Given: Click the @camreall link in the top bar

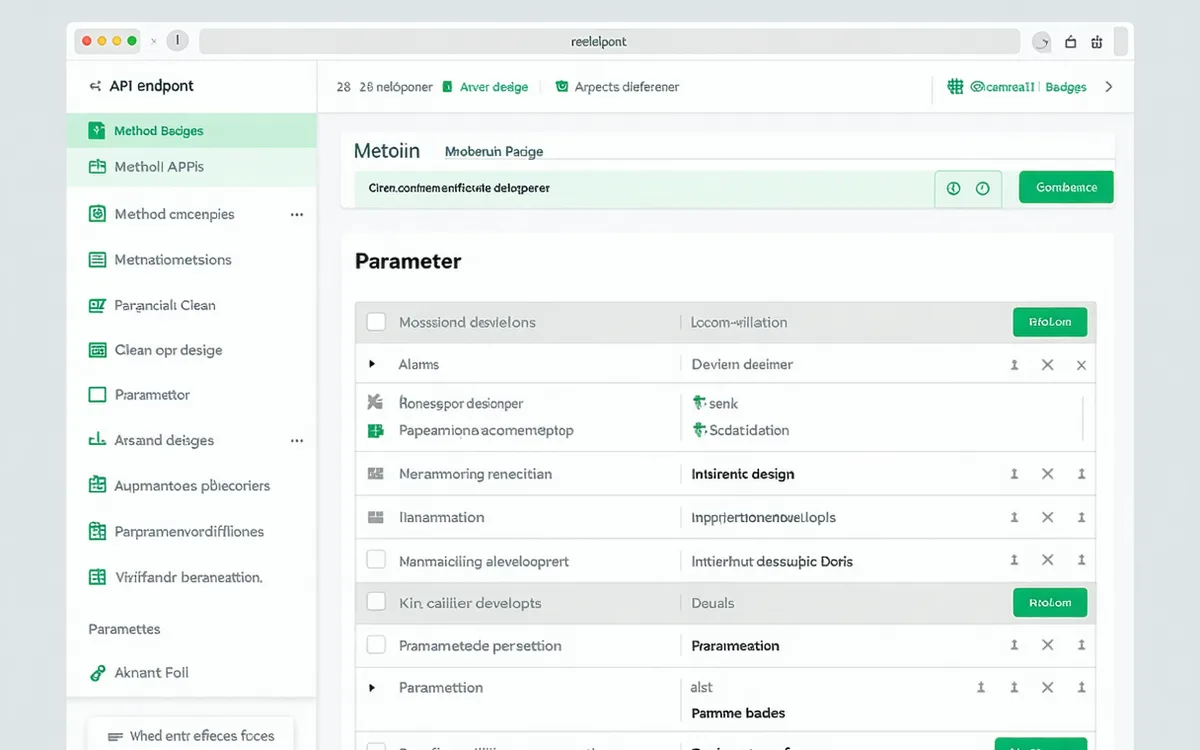Looking at the screenshot, I should click(1003, 87).
